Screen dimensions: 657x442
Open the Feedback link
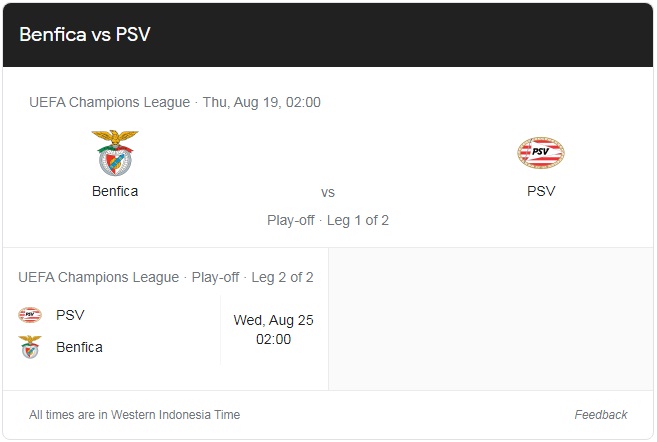click(x=600, y=415)
